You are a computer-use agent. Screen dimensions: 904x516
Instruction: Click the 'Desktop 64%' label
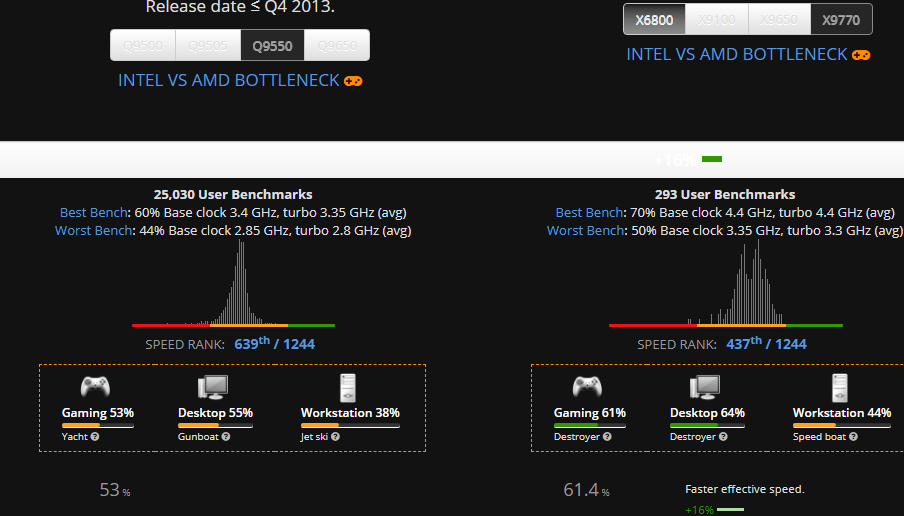click(707, 413)
